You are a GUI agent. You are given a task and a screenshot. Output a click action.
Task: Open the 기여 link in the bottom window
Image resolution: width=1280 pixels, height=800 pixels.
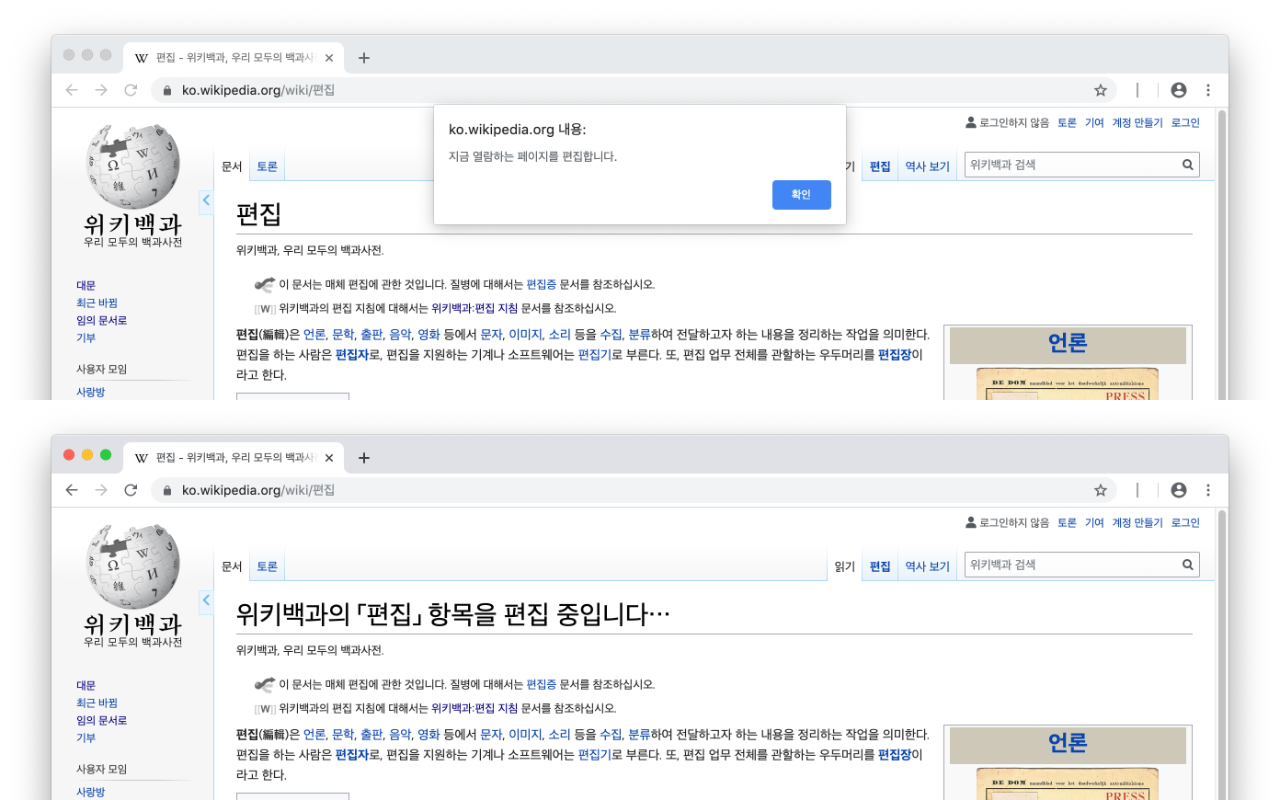(x=1094, y=523)
